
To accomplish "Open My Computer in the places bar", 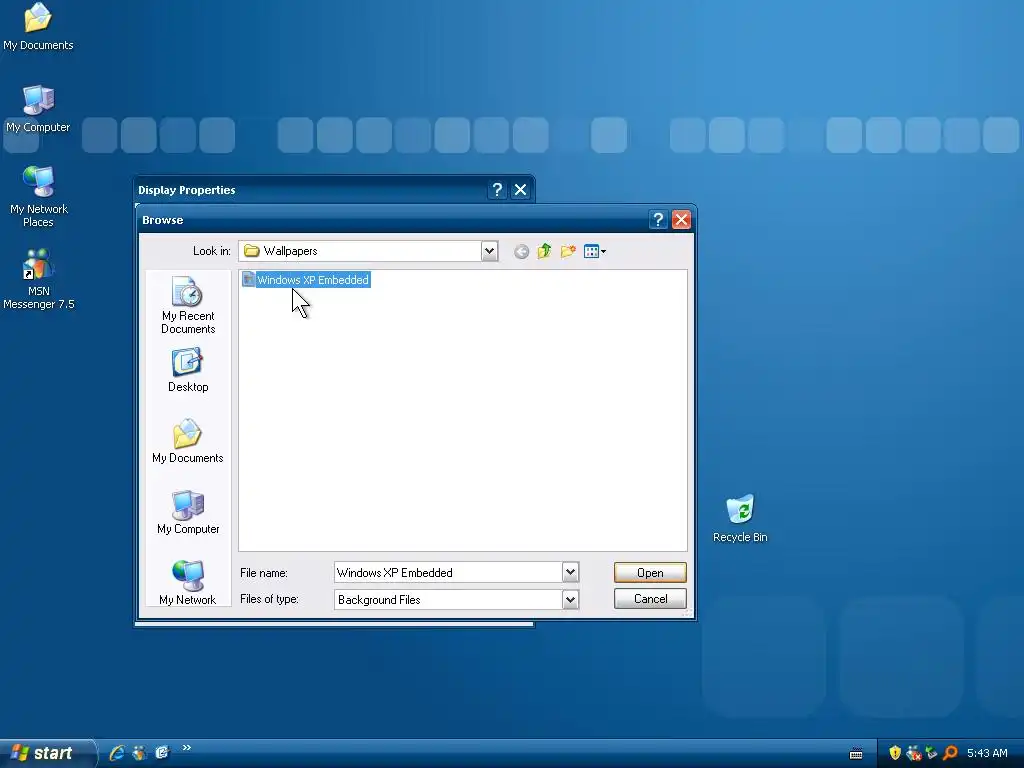I will 188,513.
